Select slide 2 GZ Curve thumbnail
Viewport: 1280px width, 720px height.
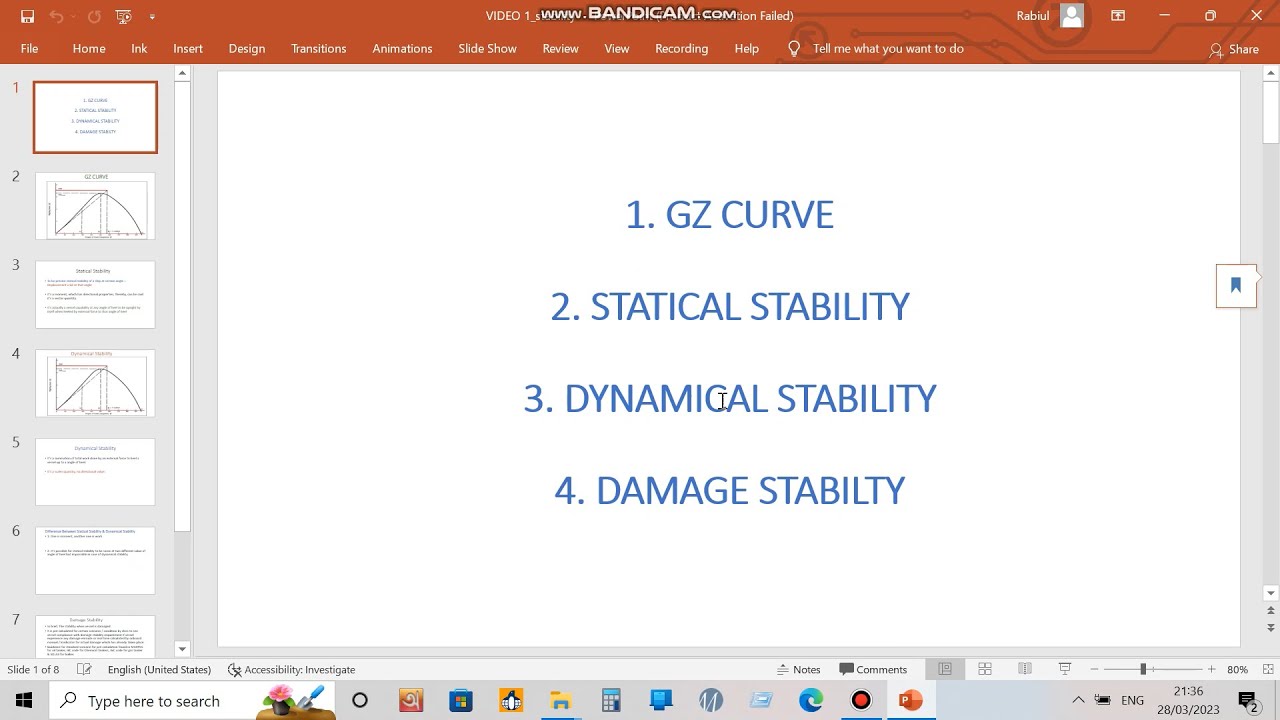95,205
